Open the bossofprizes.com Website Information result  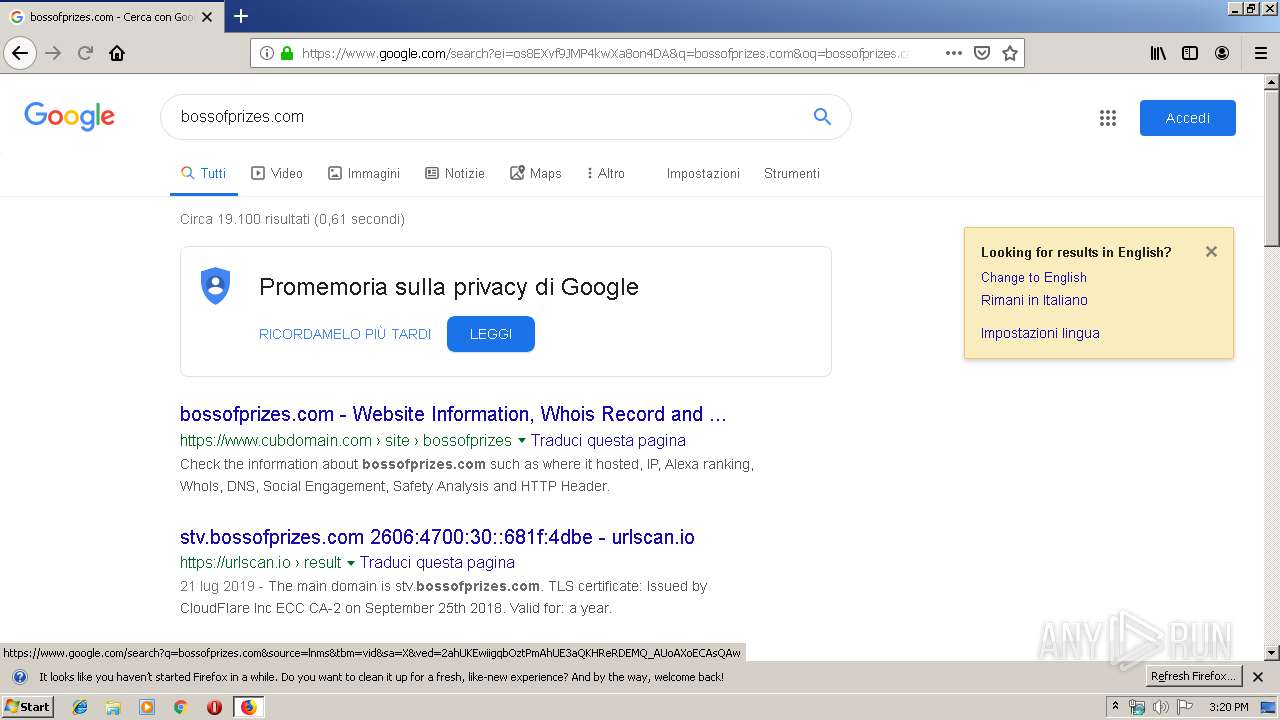[x=453, y=414]
